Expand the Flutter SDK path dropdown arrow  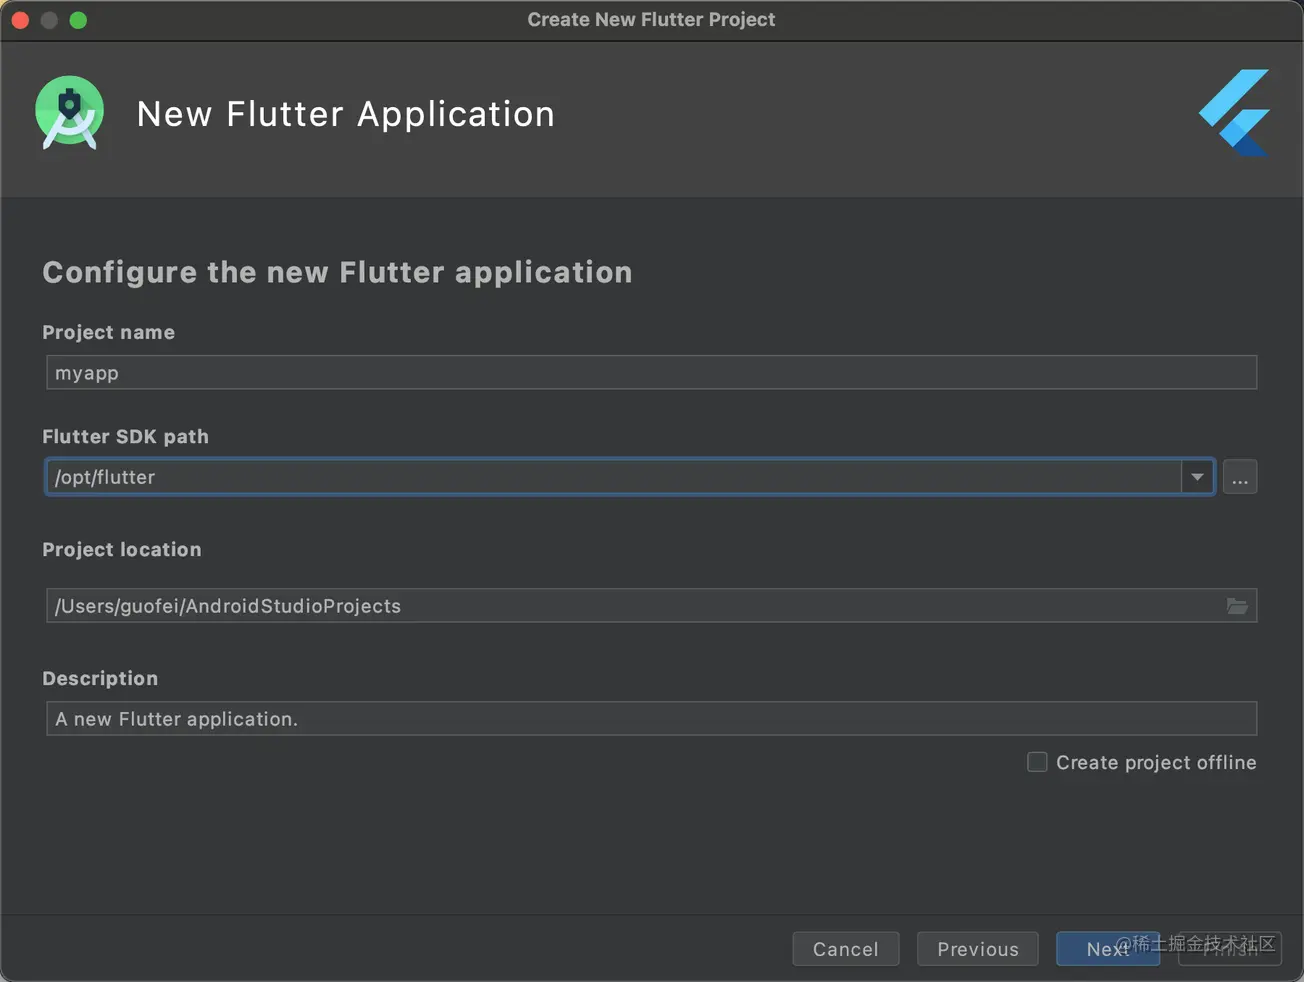[x=1197, y=477]
